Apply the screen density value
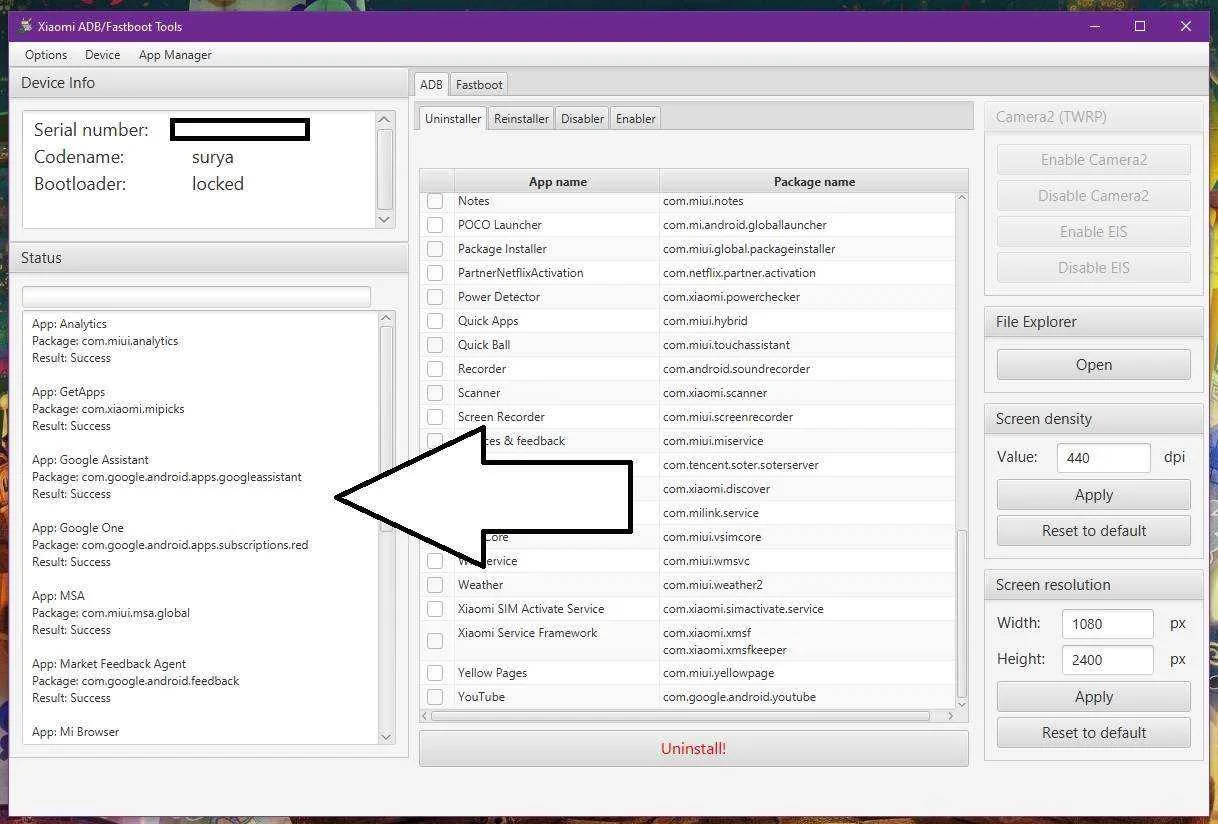This screenshot has height=824, width=1218. (x=1093, y=495)
